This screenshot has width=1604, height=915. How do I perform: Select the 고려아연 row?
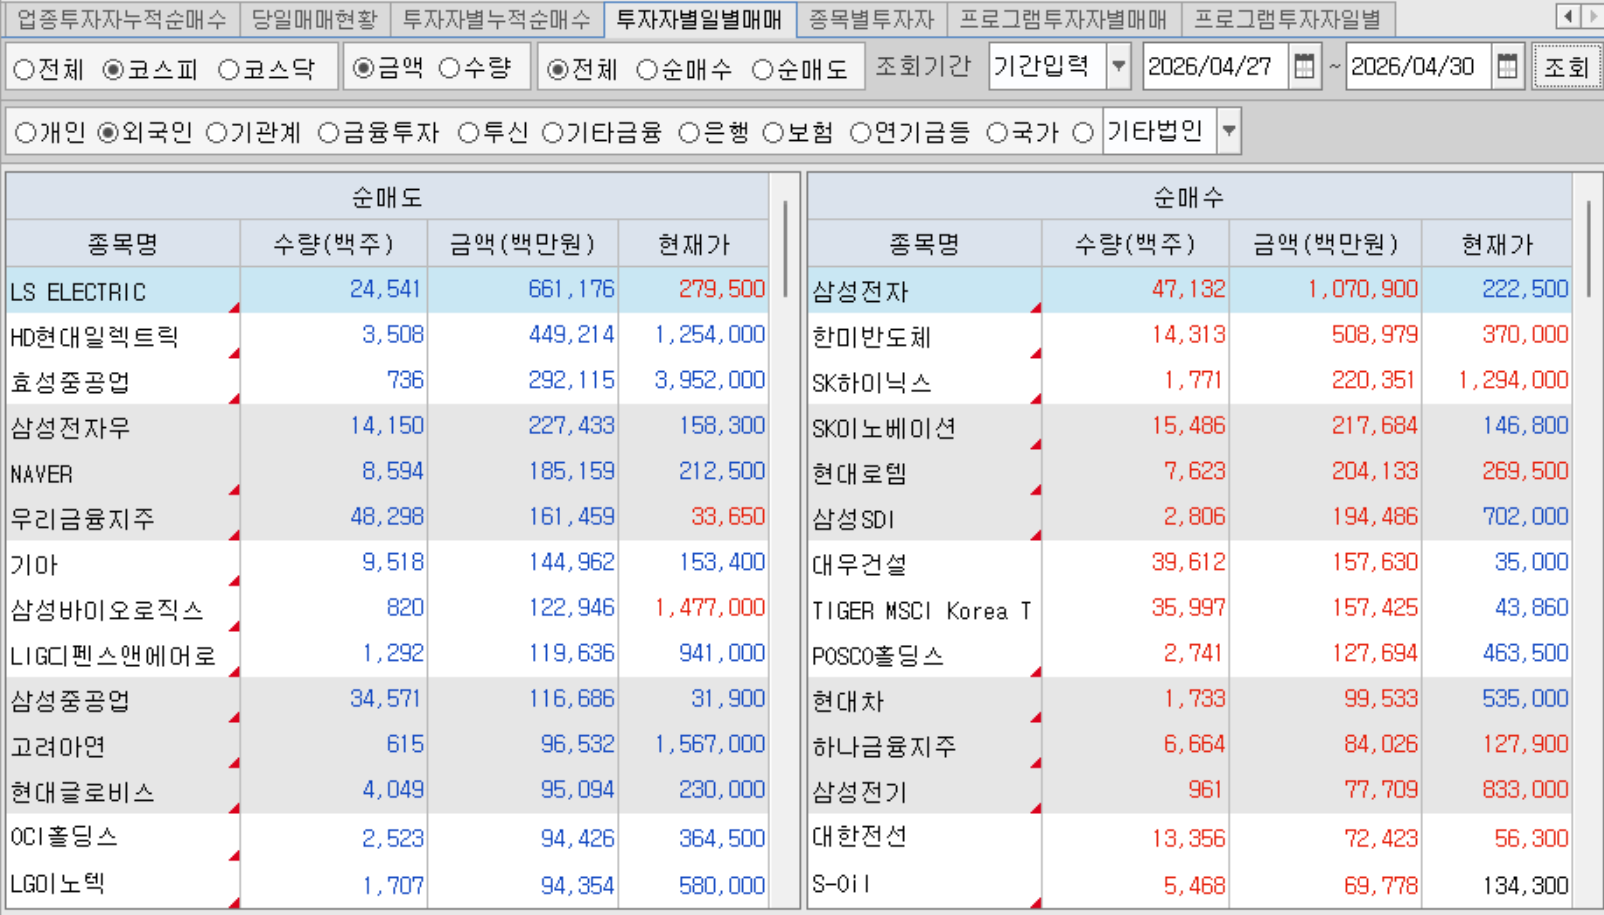pos(387,746)
